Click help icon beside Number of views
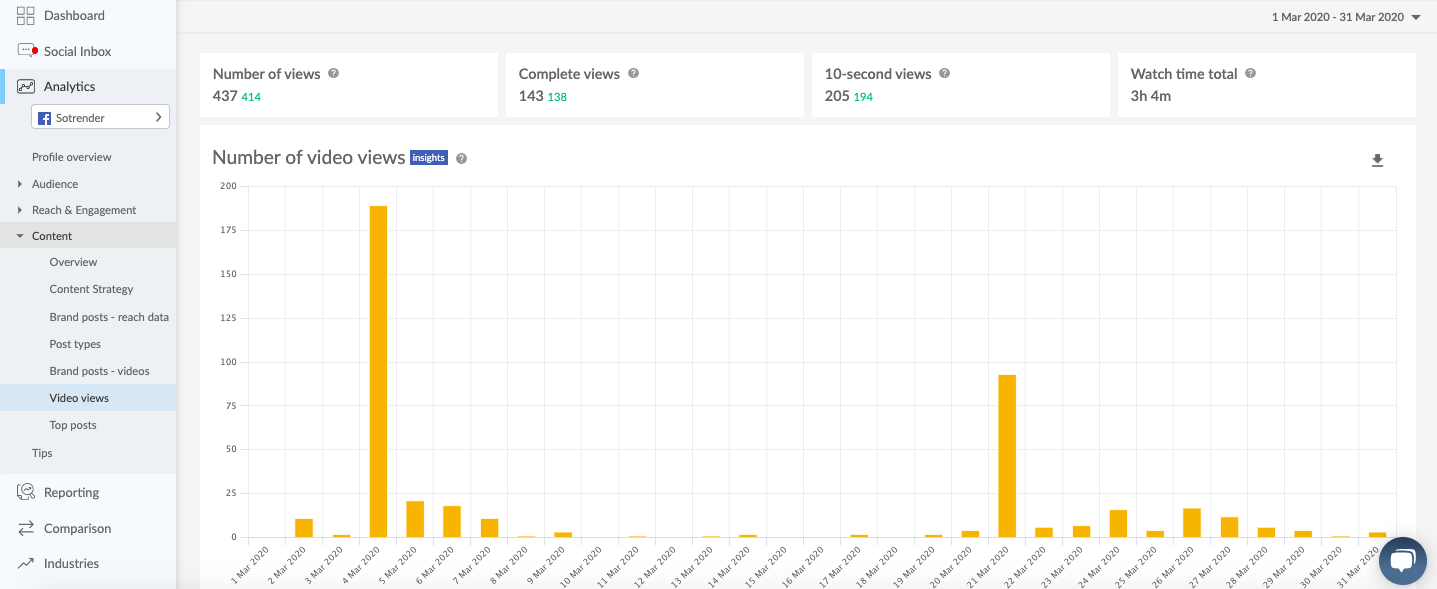 coord(333,74)
